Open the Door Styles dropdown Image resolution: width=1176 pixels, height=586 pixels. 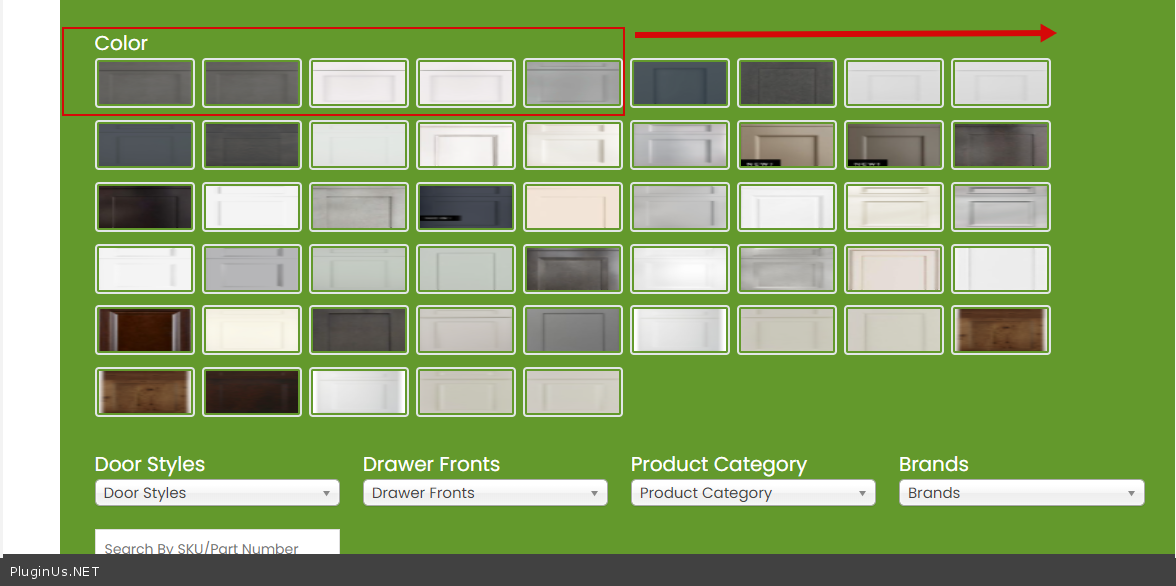[x=217, y=493]
